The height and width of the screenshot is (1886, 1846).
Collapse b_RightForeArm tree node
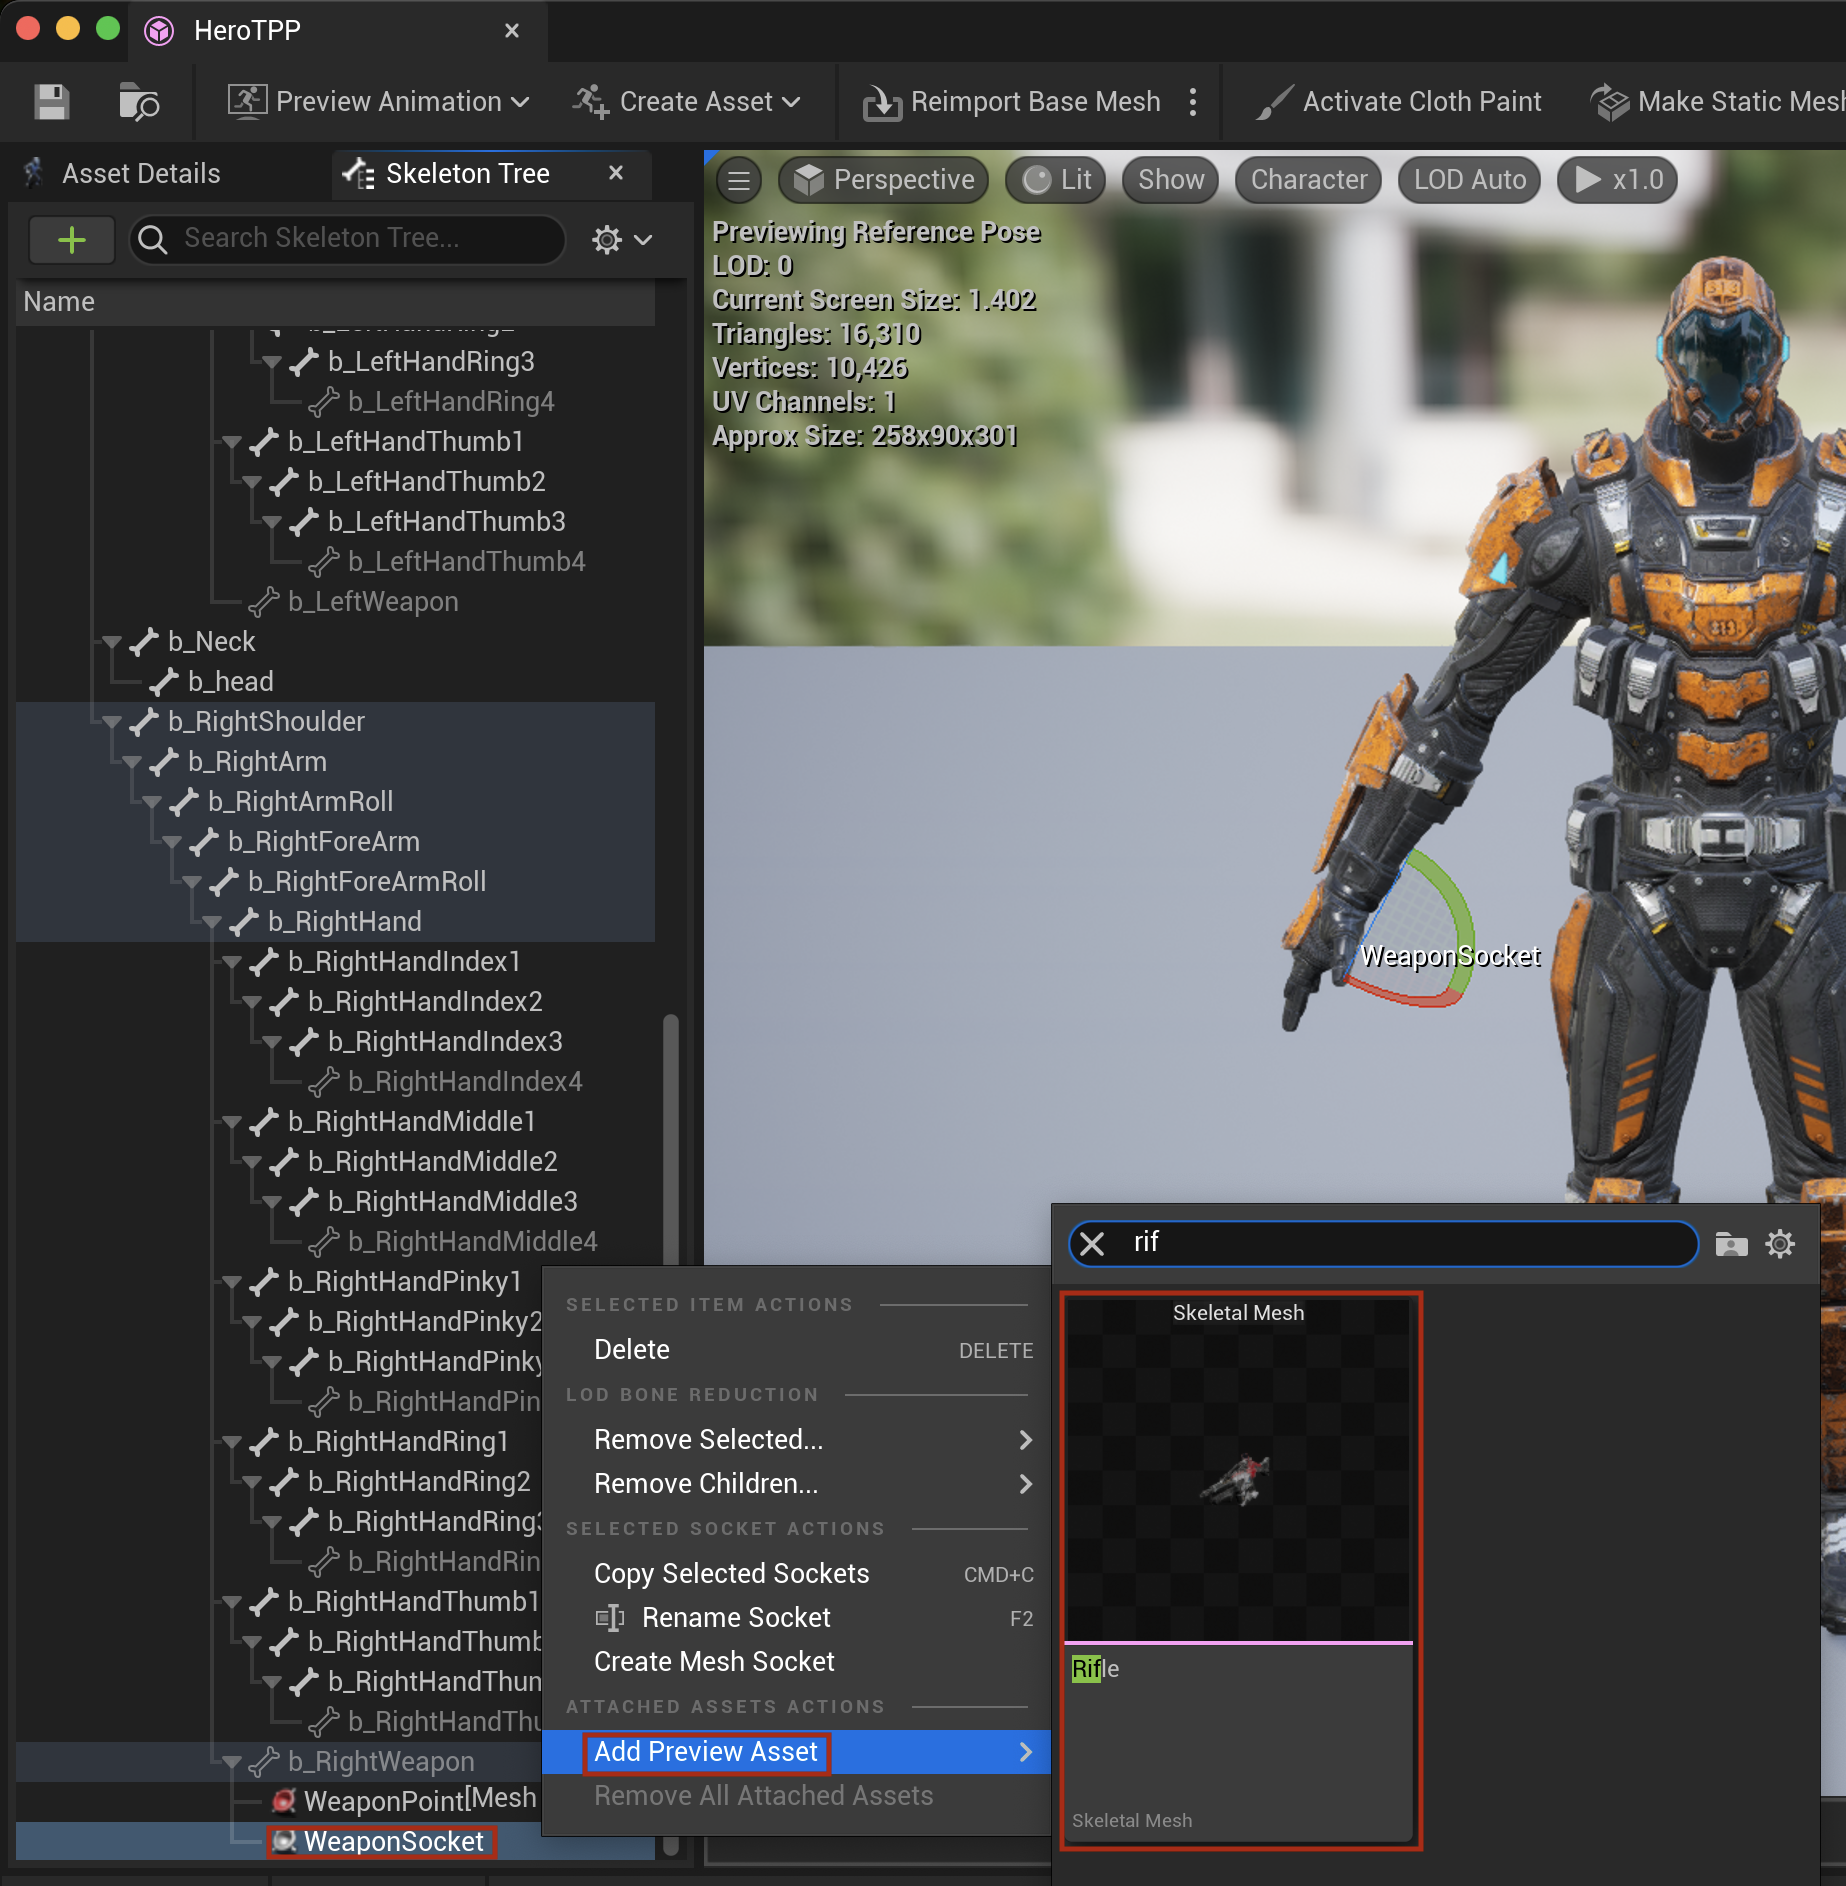(x=171, y=842)
